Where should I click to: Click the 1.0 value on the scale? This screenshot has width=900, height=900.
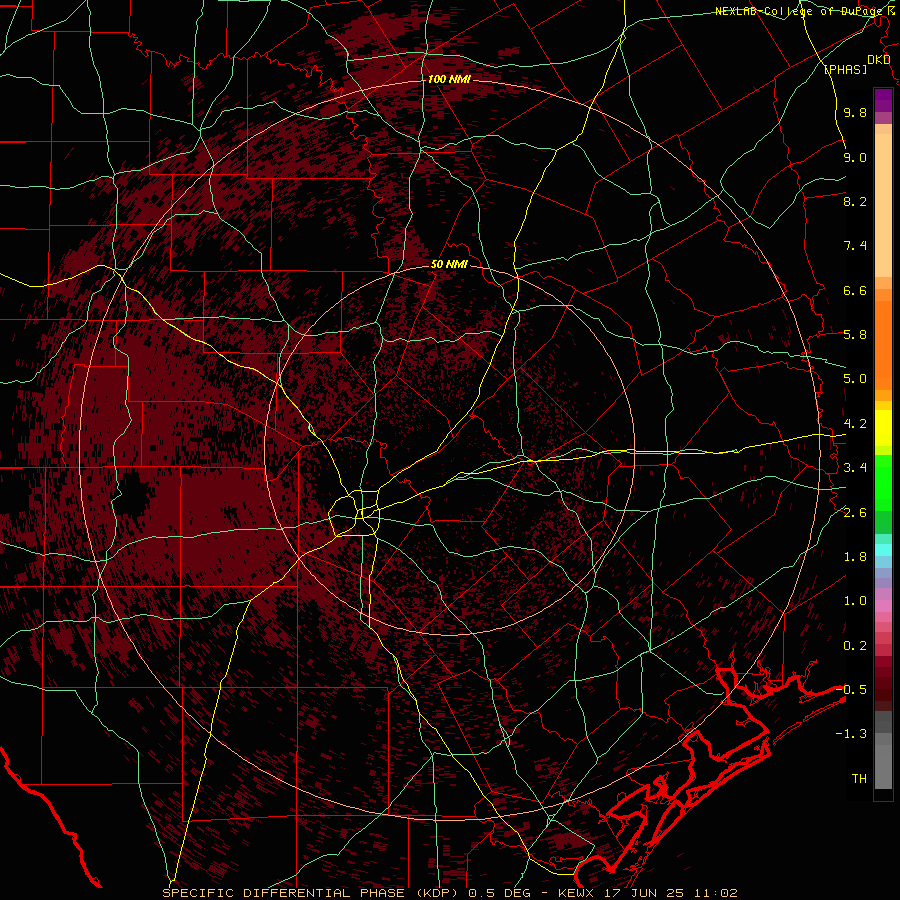[x=855, y=601]
